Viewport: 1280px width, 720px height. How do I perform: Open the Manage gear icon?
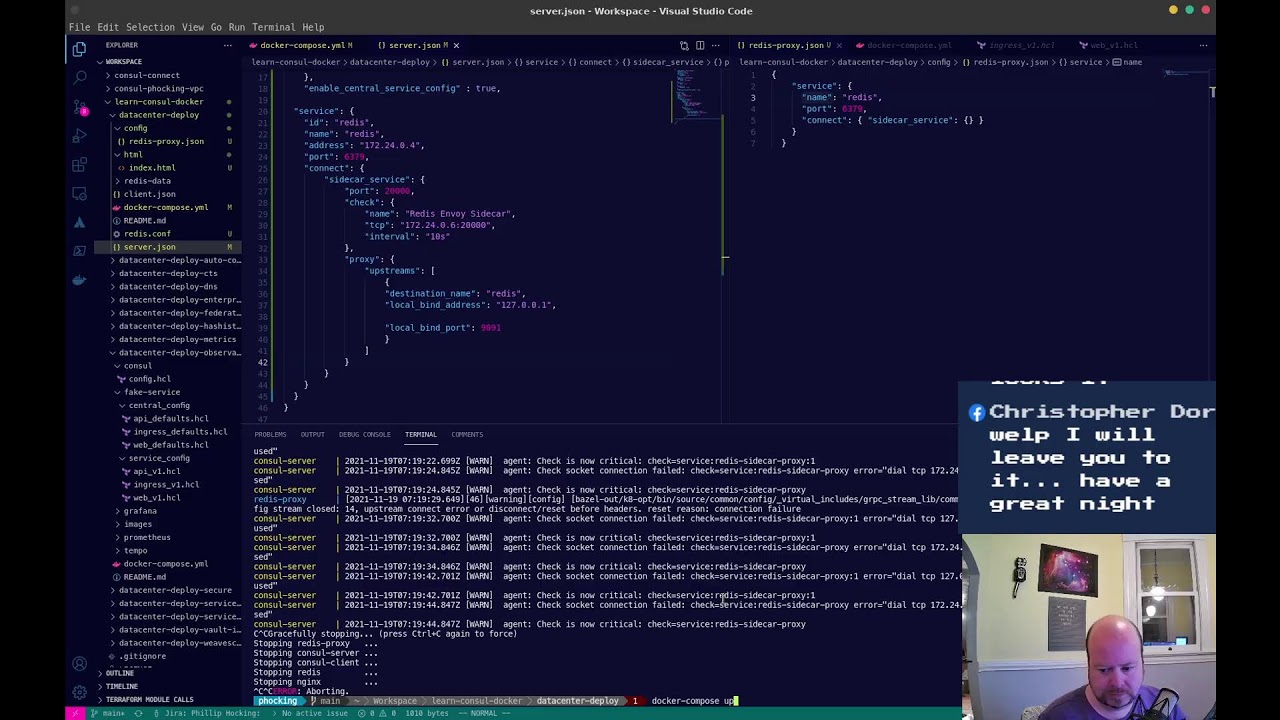coord(79,692)
